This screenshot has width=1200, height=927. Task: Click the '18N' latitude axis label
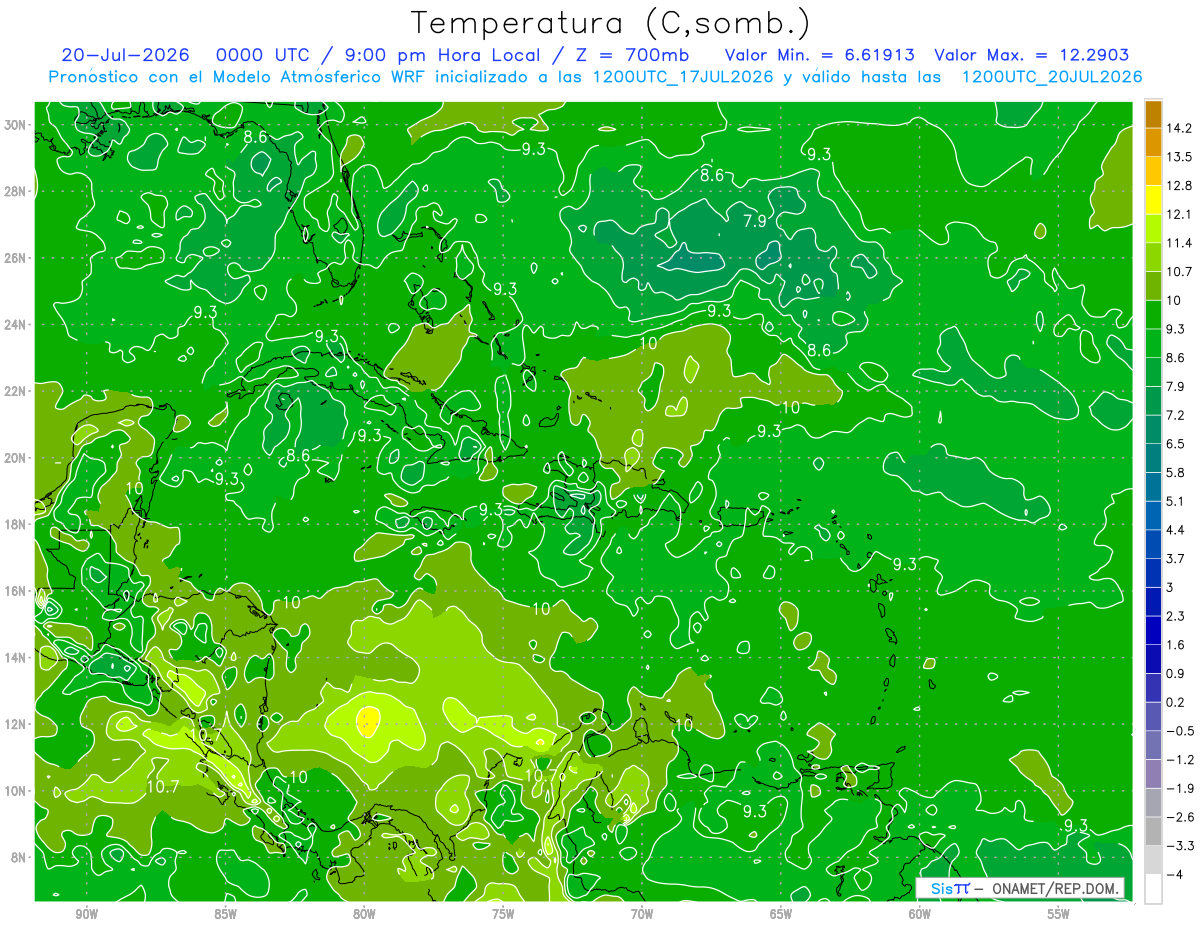point(15,524)
